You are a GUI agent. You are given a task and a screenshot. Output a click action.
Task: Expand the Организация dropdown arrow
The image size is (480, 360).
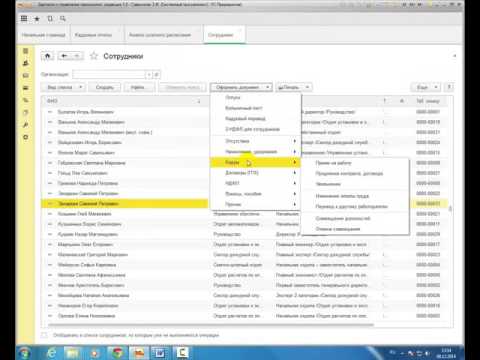[149, 75]
